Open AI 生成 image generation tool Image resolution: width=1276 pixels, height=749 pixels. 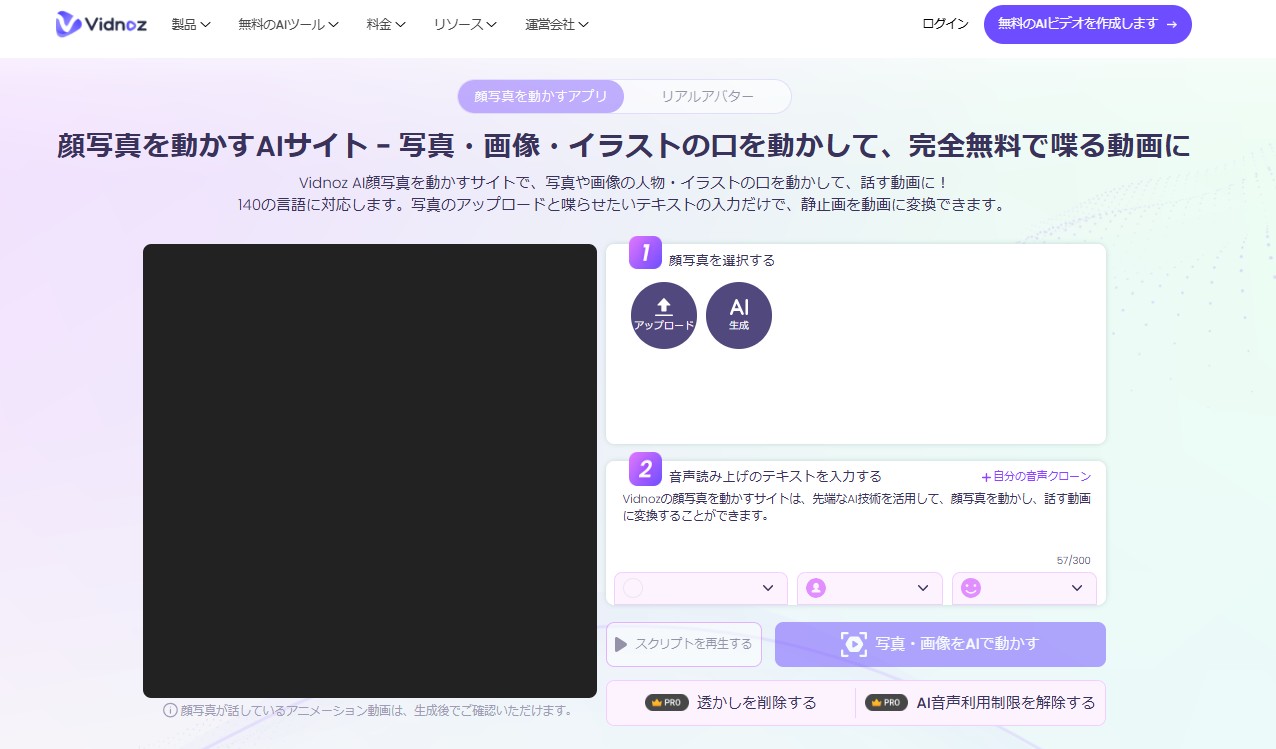click(739, 315)
